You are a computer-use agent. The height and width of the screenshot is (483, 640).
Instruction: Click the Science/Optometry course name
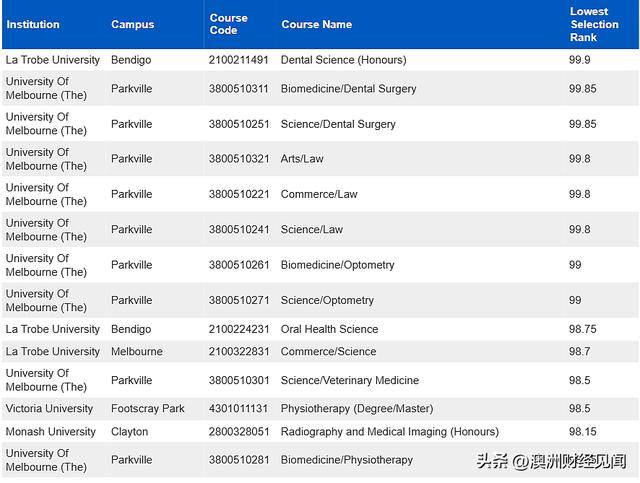pos(327,300)
